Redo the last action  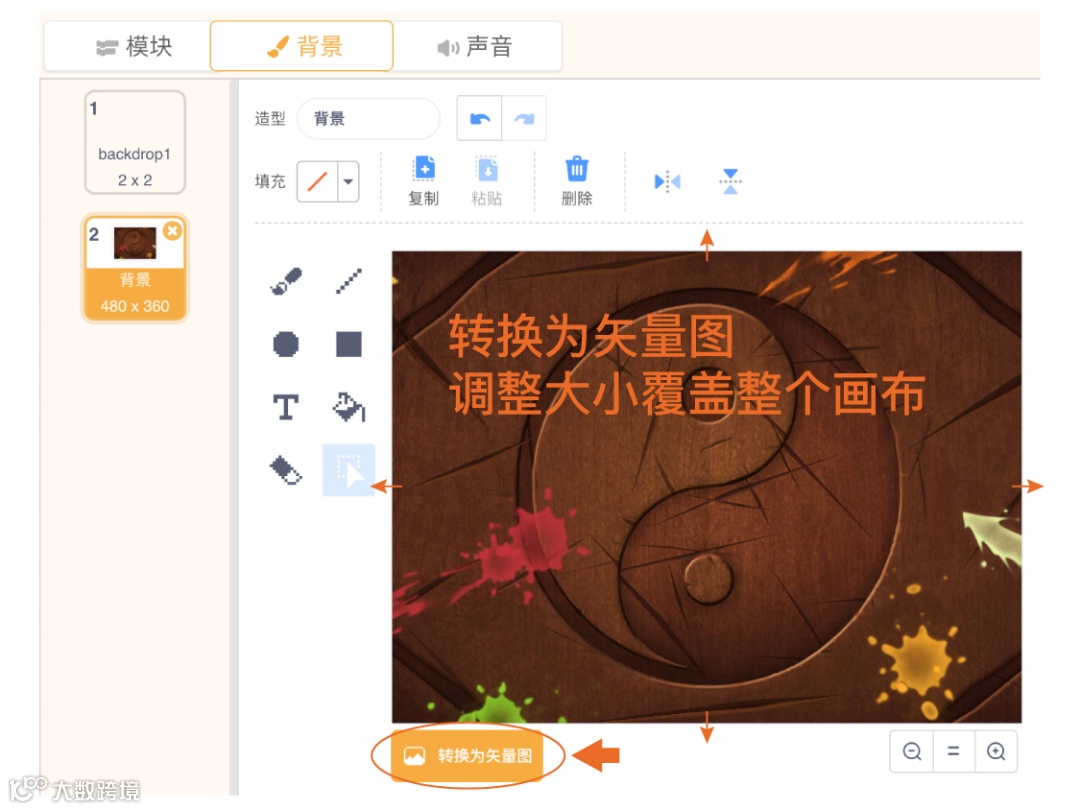(524, 118)
